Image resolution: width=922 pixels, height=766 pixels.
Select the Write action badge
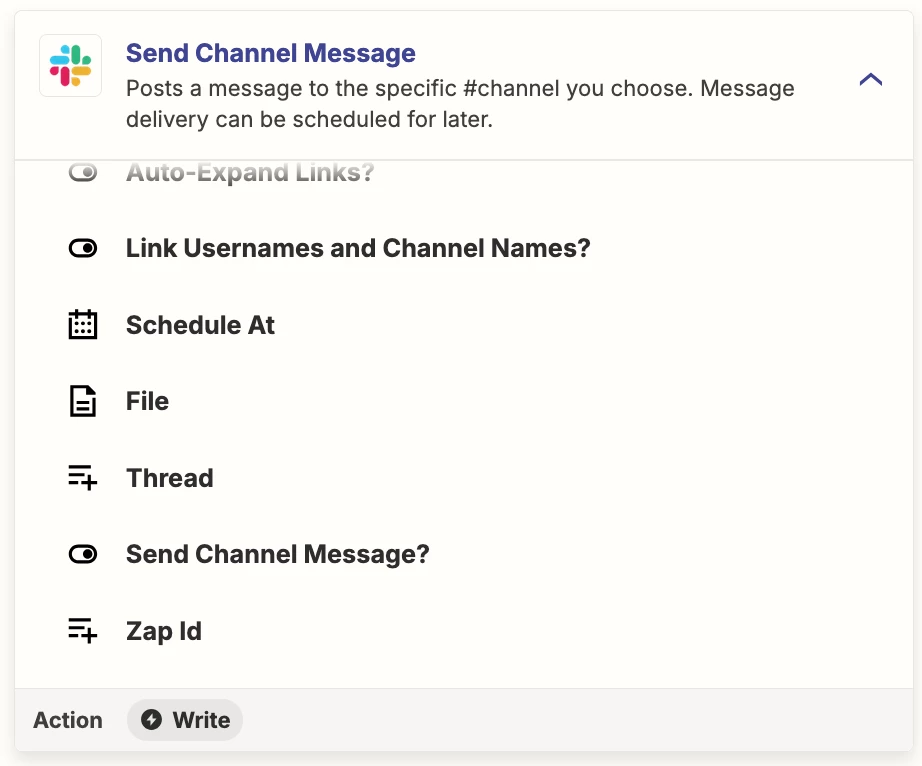[185, 720]
